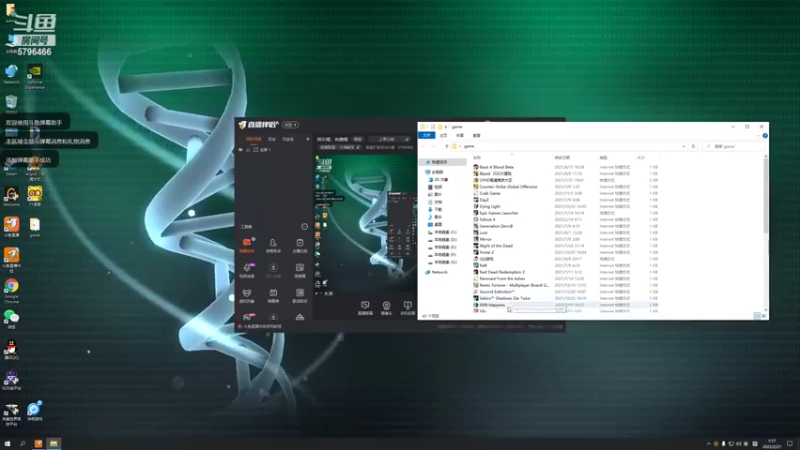Click the Windows Start button
The image size is (800, 450).
coord(7,444)
